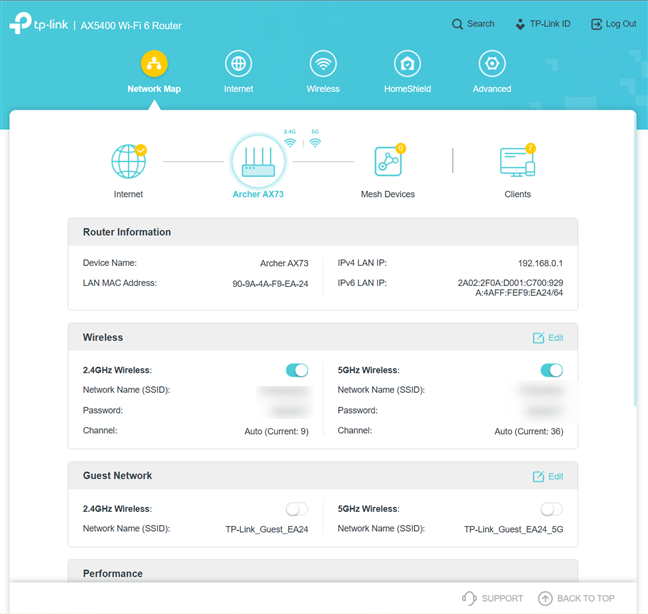Screen dimensions: 648x614
Task: Turn off 5GHz Wireless toggle in Wireless section
Action: click(551, 370)
